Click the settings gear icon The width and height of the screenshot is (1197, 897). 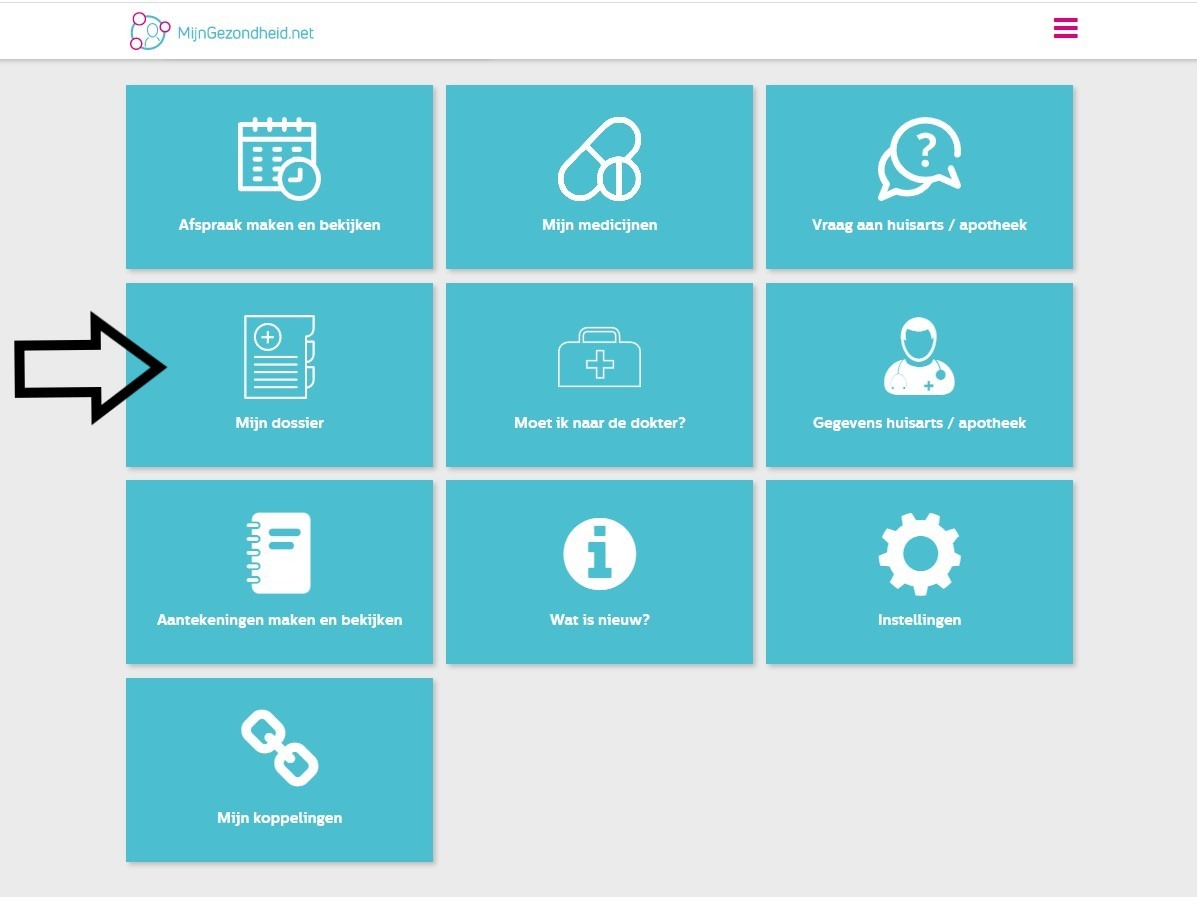coord(919,553)
